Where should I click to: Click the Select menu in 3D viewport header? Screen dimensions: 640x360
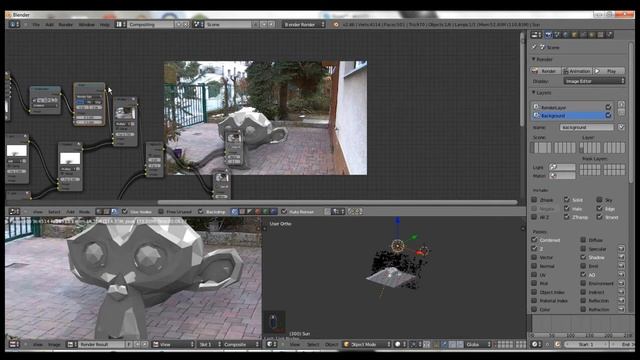tap(313, 344)
